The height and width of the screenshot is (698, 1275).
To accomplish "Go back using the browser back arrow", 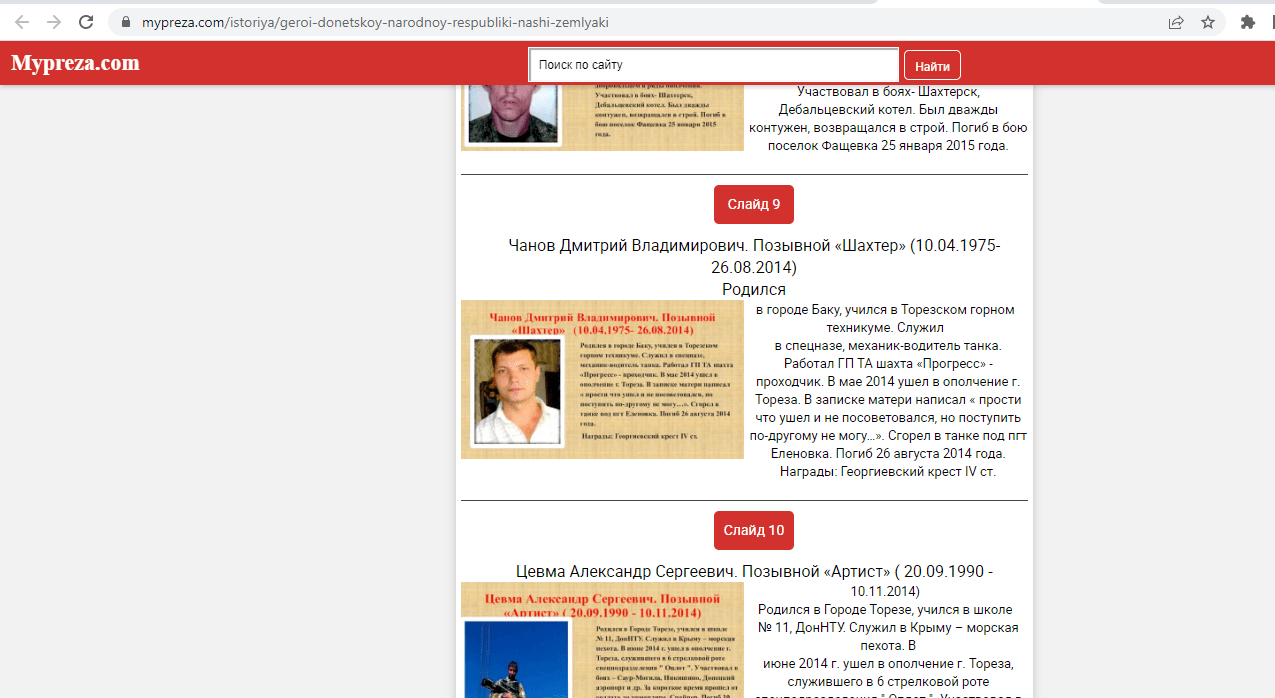I will [x=22, y=22].
